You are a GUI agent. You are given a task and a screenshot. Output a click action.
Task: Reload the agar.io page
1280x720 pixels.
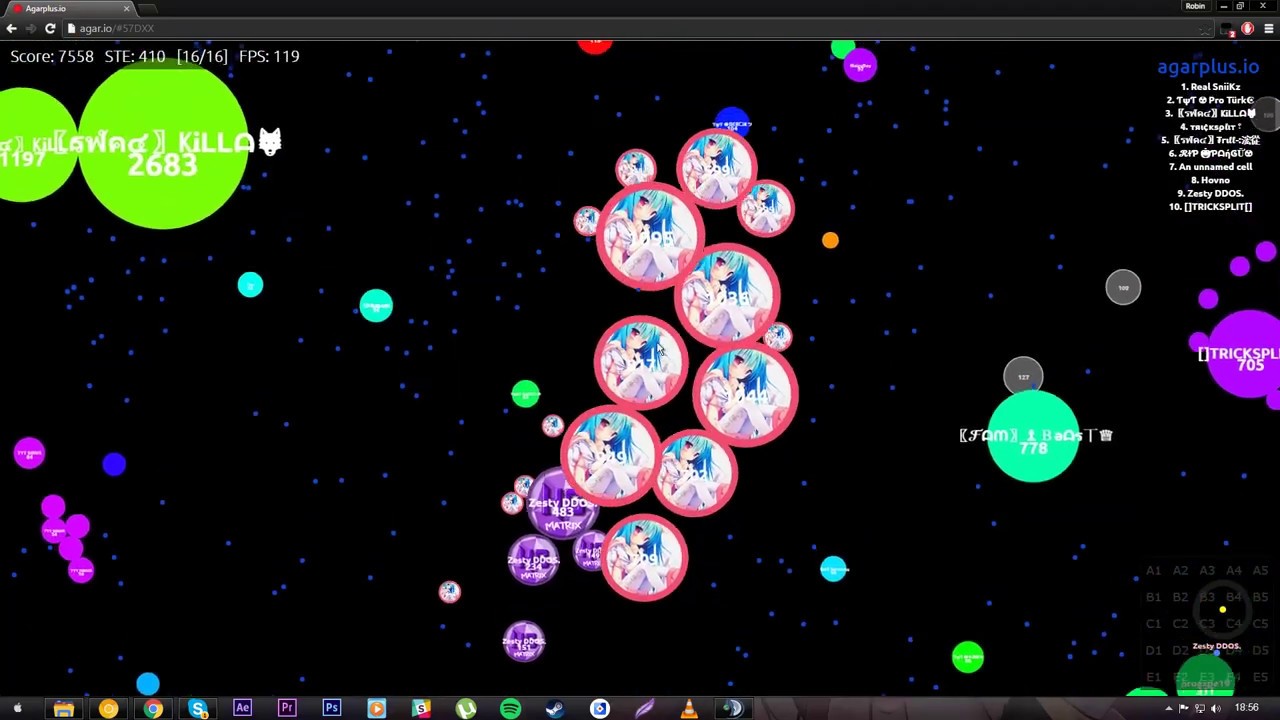50,29
